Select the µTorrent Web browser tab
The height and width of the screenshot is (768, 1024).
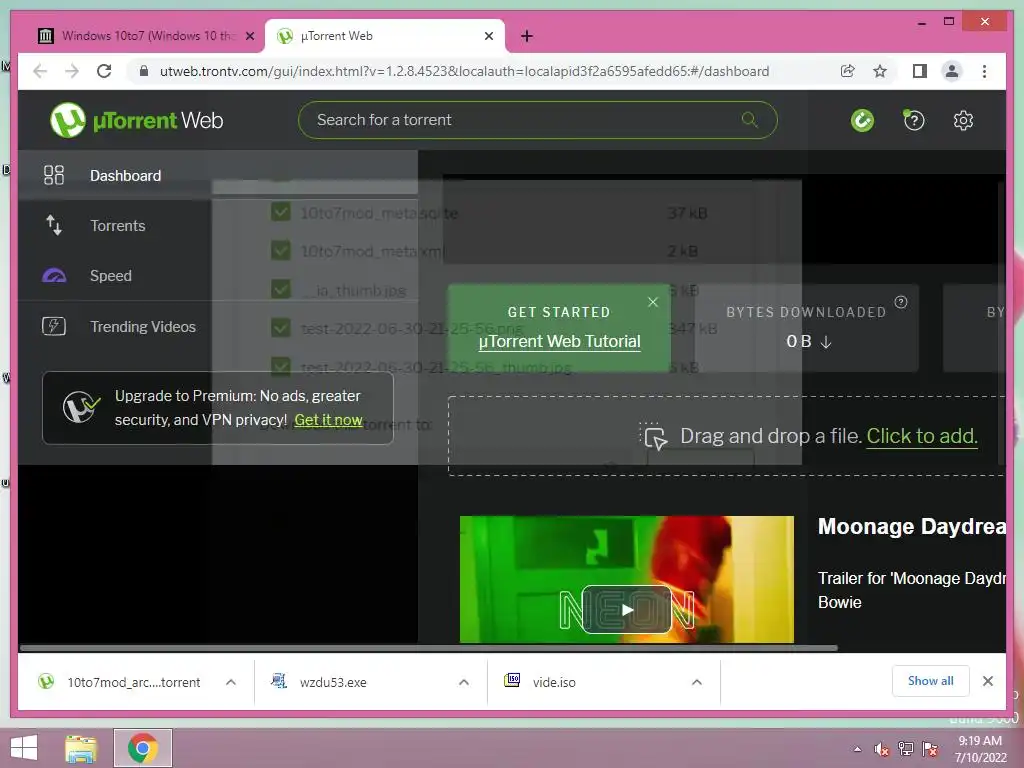click(x=385, y=36)
